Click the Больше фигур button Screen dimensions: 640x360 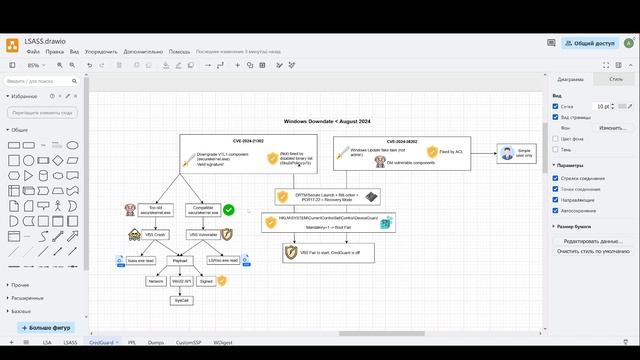click(46, 328)
